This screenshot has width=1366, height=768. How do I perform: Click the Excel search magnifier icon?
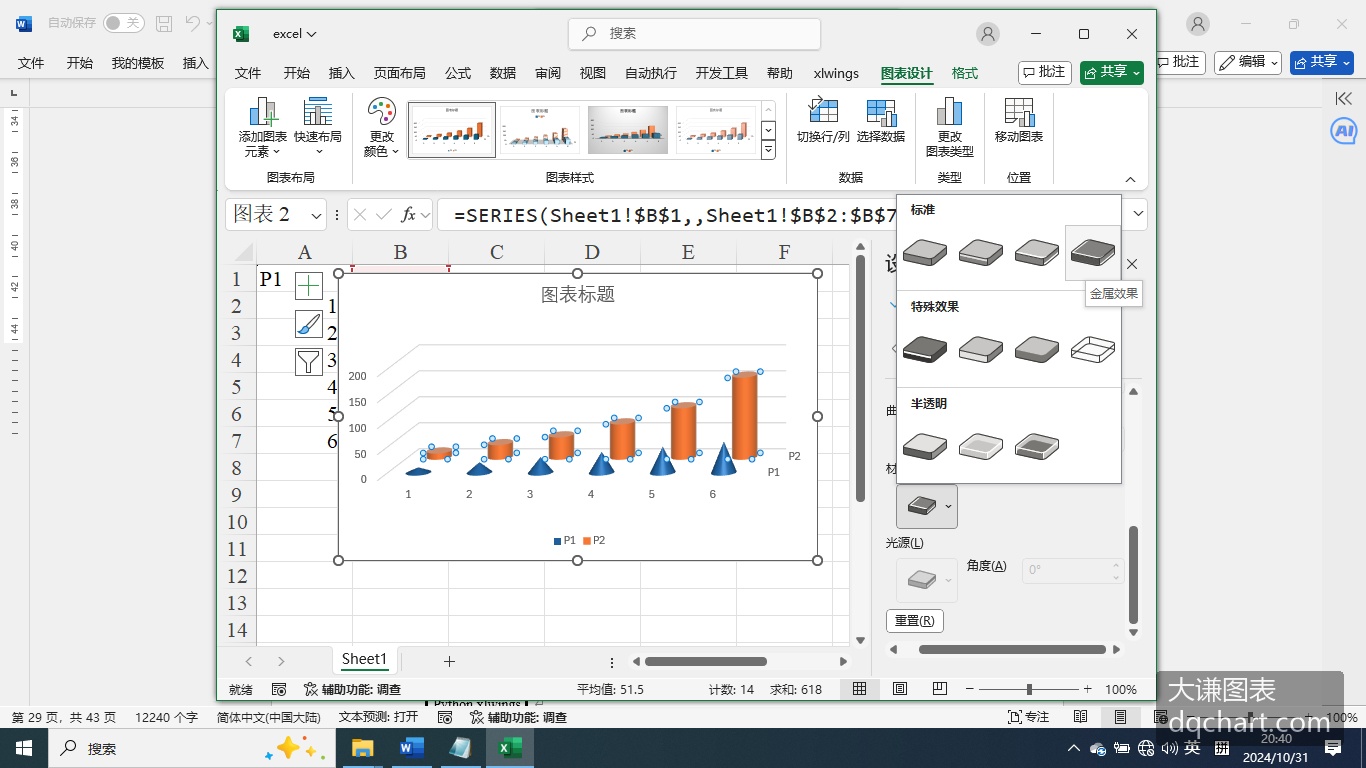(x=590, y=34)
